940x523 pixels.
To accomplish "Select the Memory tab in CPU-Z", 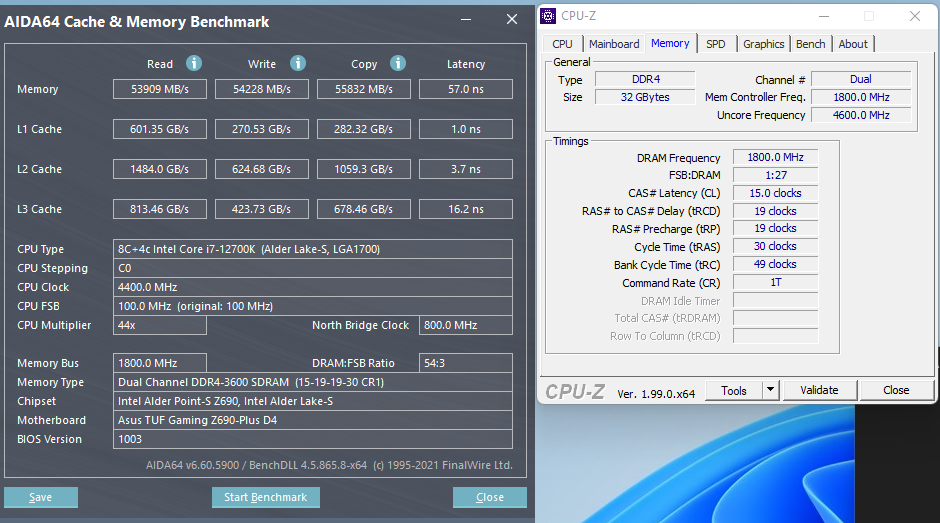I will [670, 43].
